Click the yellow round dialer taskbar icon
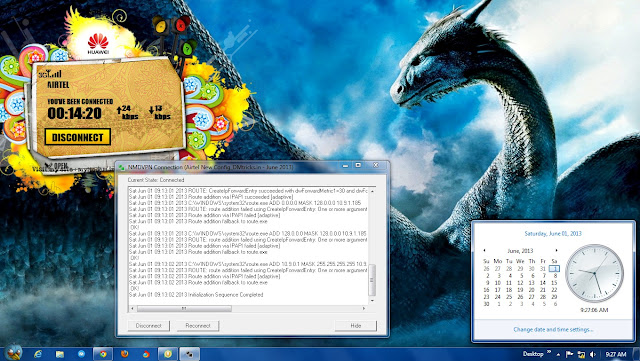The width and height of the screenshot is (640, 361). click(x=167, y=354)
